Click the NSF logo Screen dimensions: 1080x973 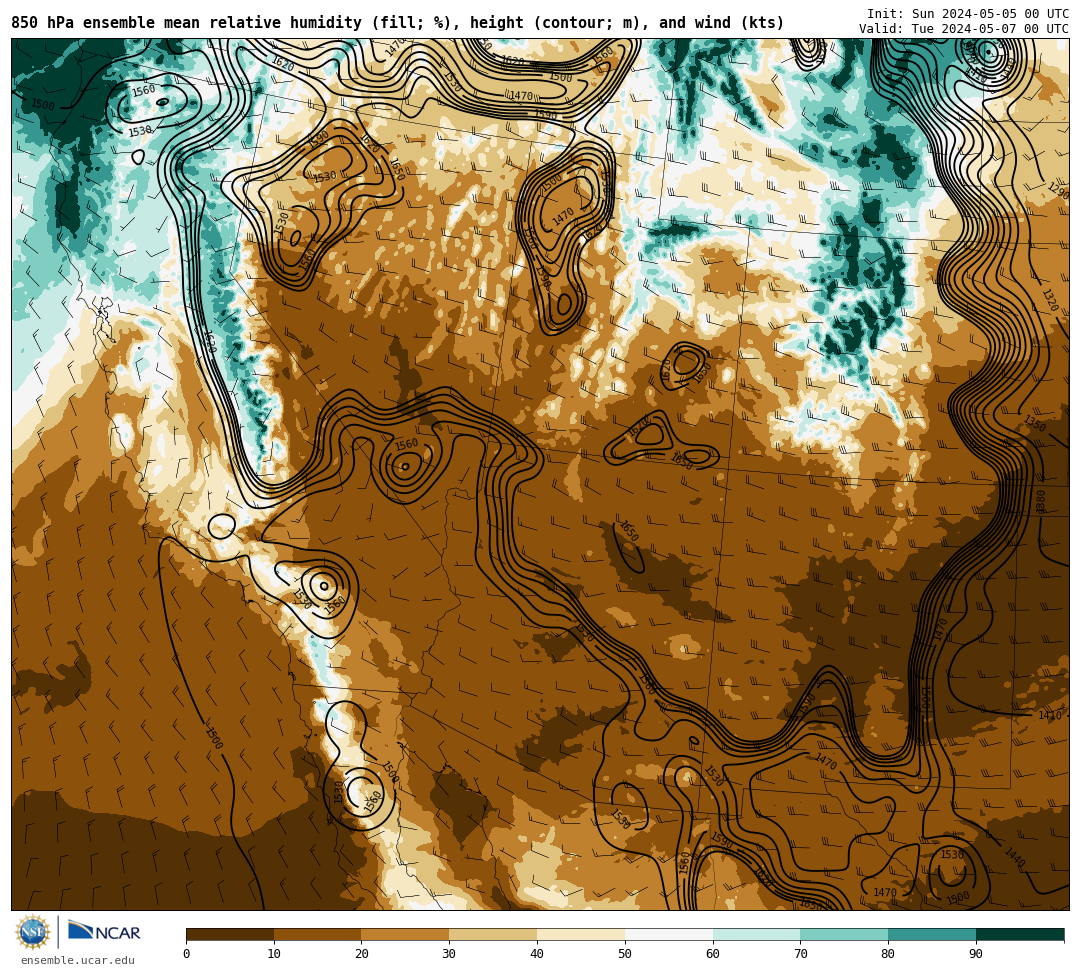(32, 932)
